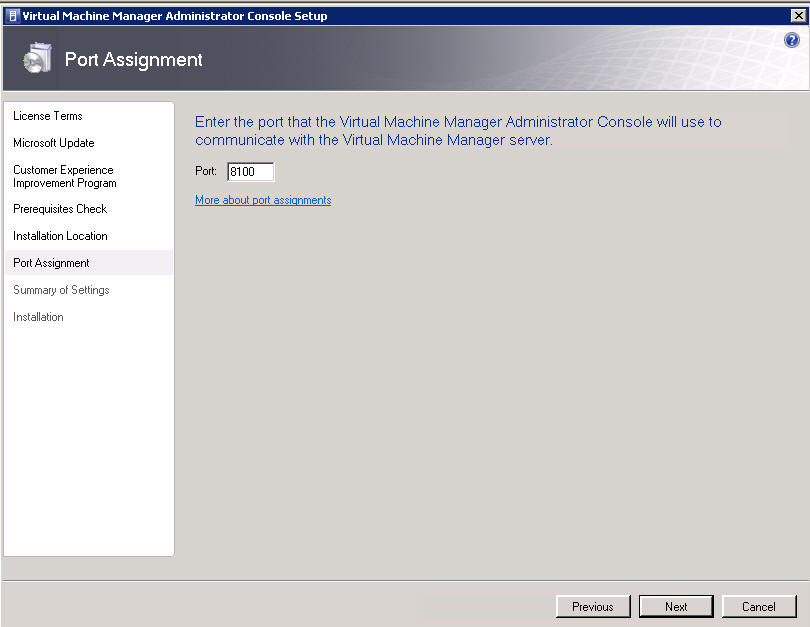The width and height of the screenshot is (810, 627).
Task: Close the Setup window
Action: [798, 16]
